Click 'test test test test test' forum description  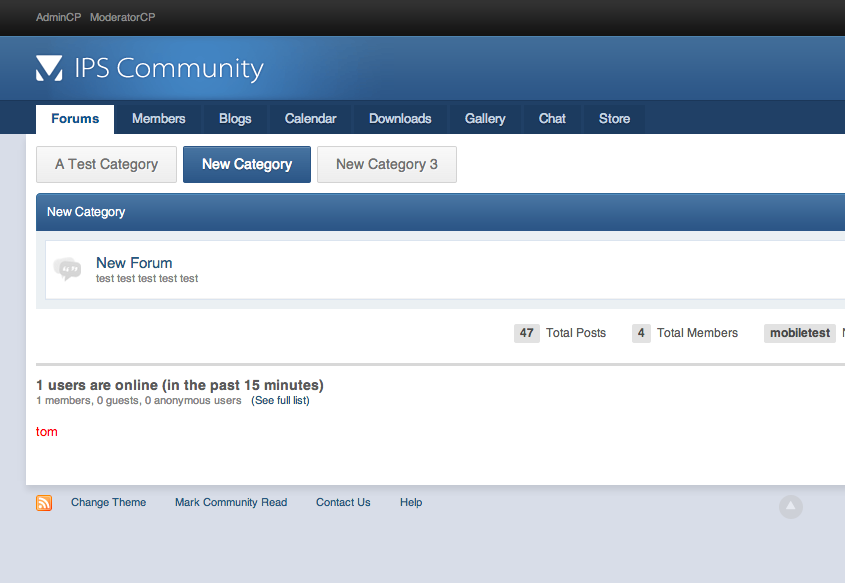point(147,279)
